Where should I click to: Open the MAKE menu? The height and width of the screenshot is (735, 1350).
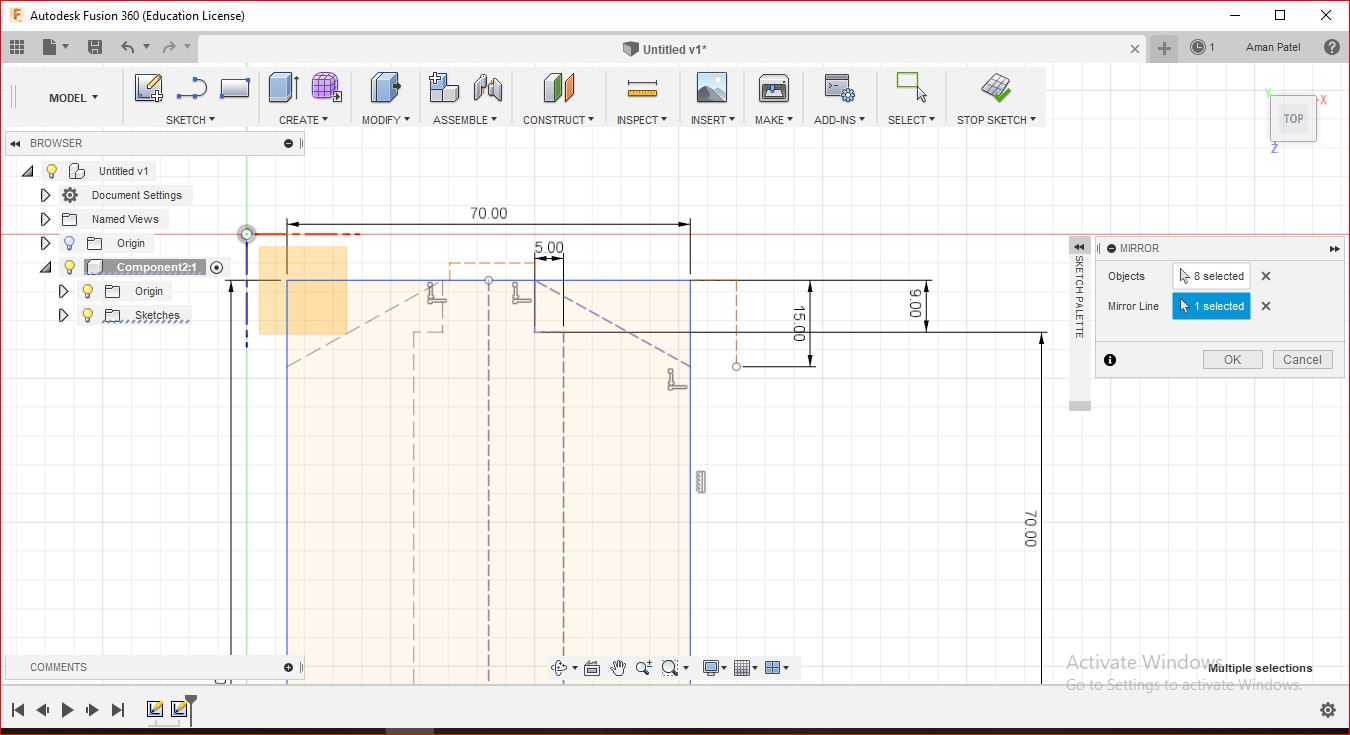pos(773,120)
